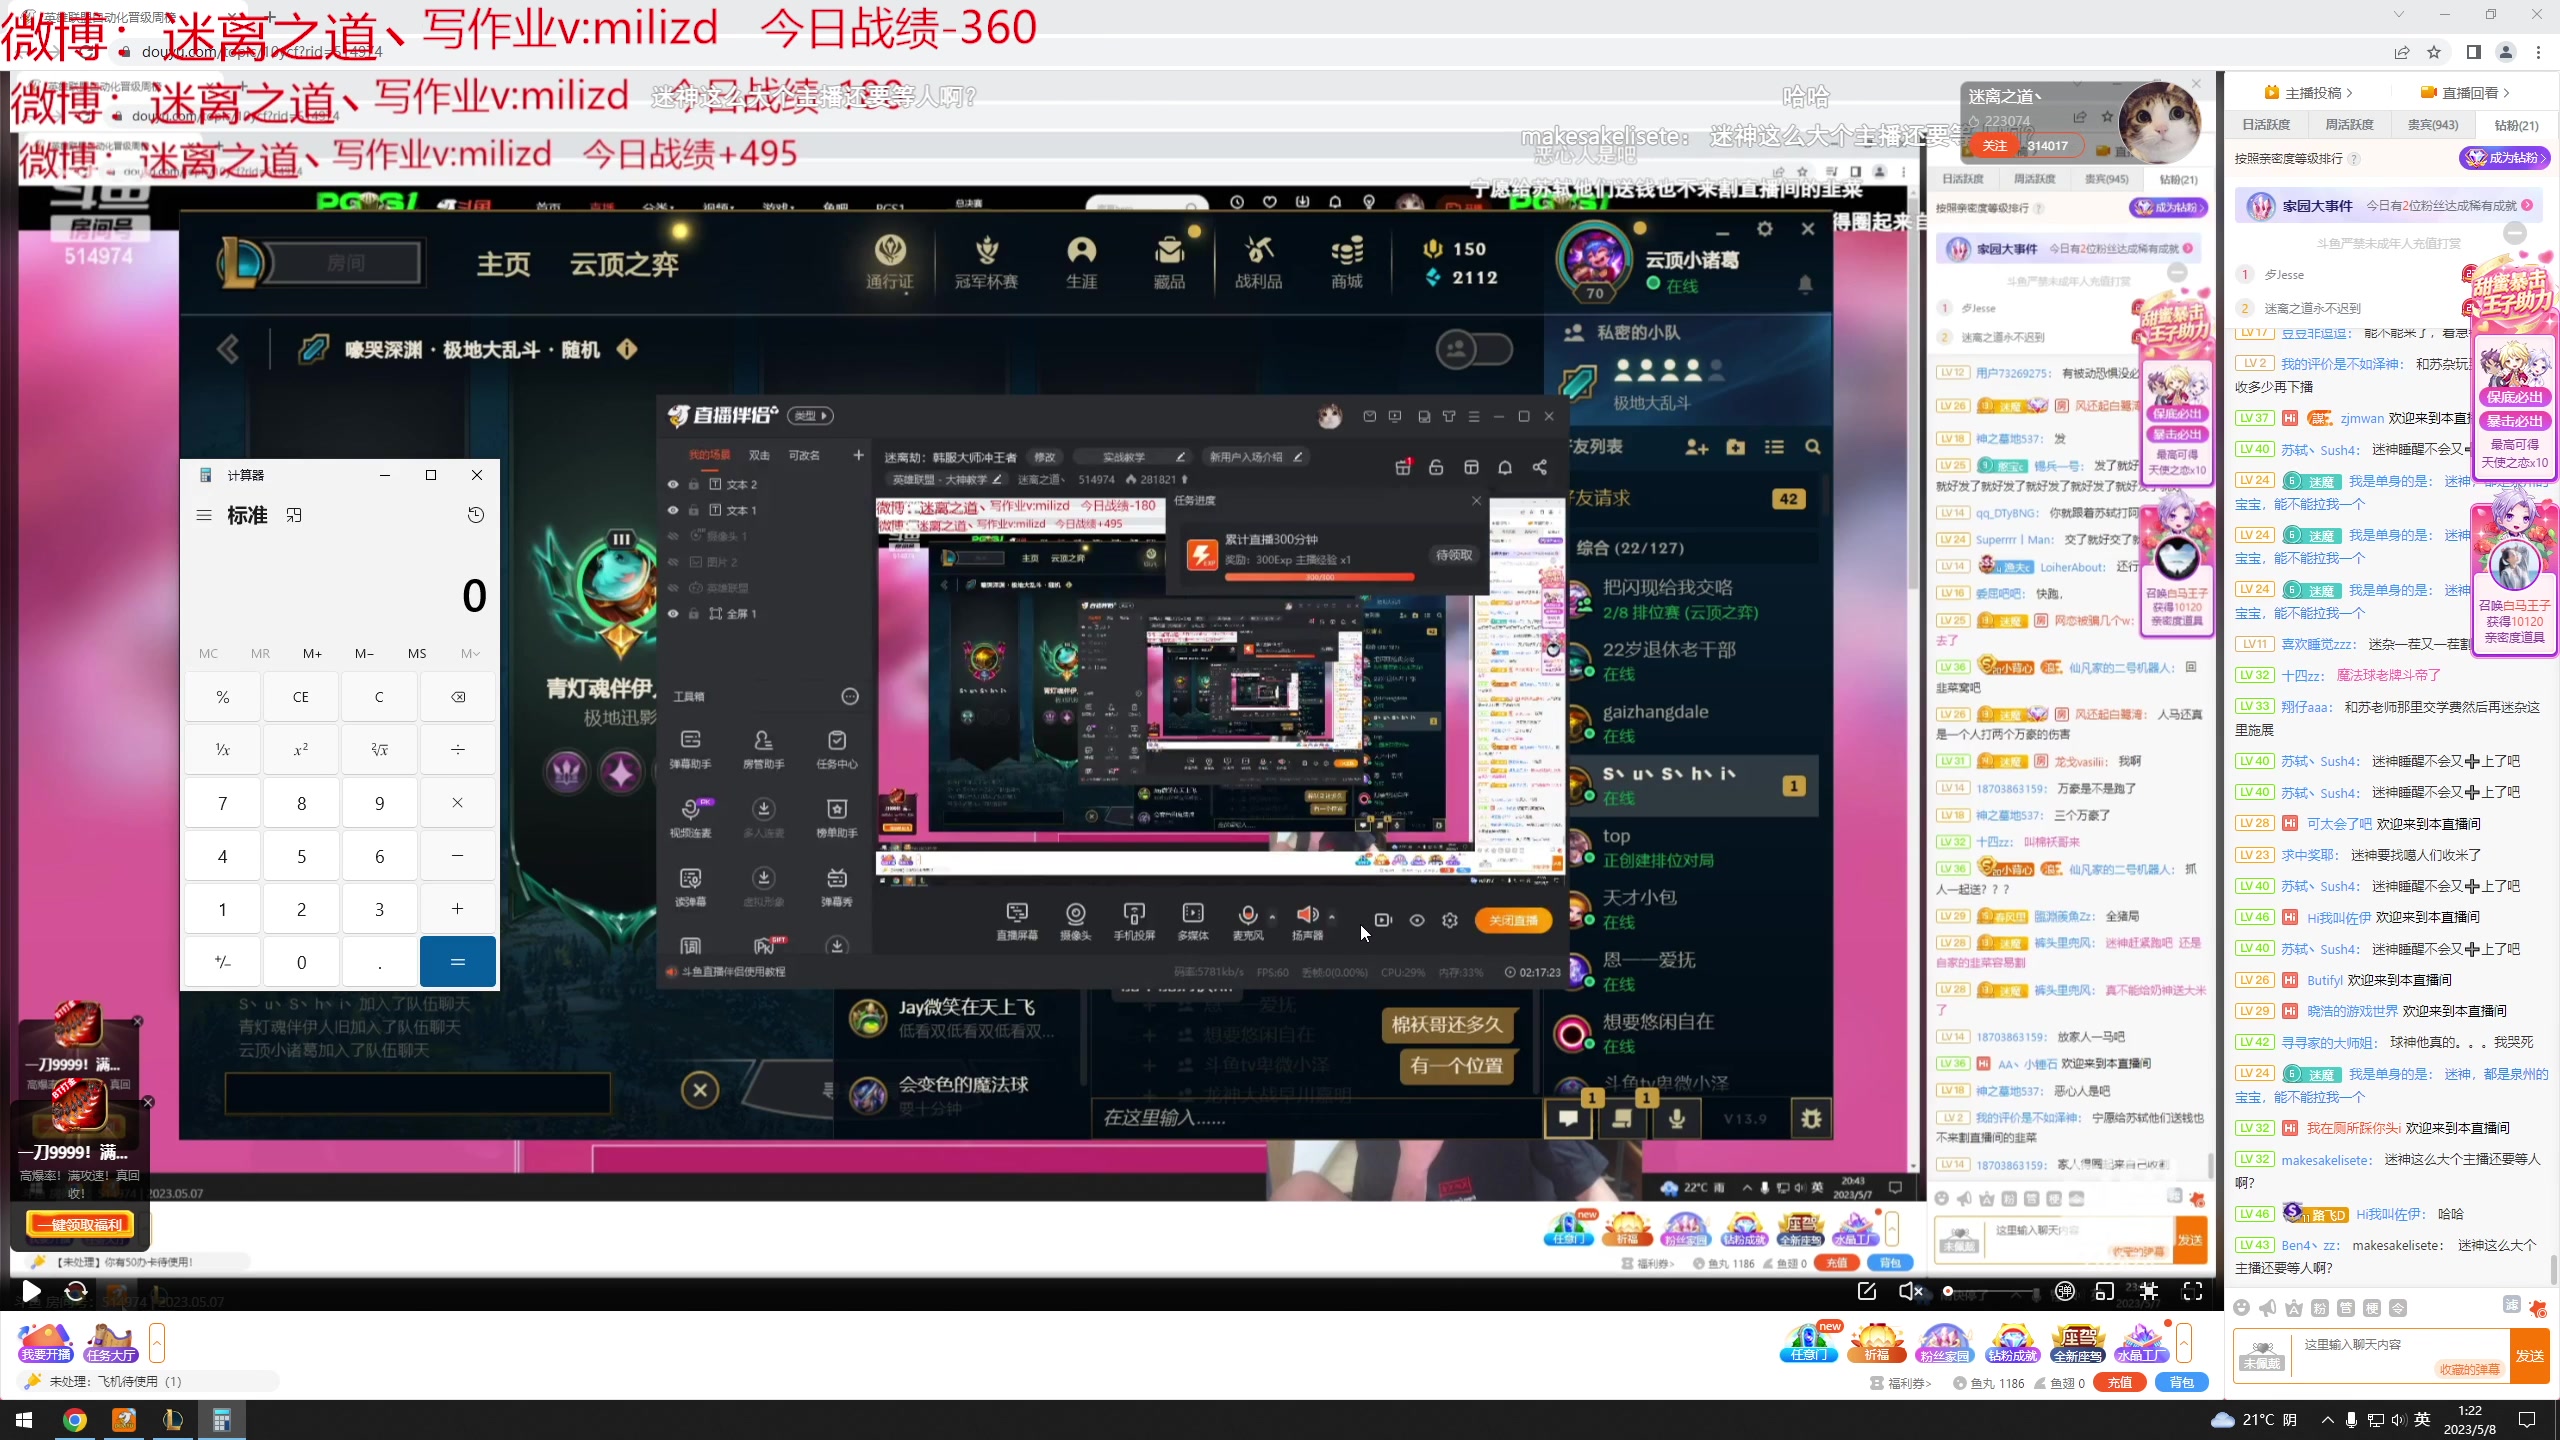Open the picture-in-picture mini window icon
This screenshot has height=1440, width=2560.
tap(2105, 1291)
